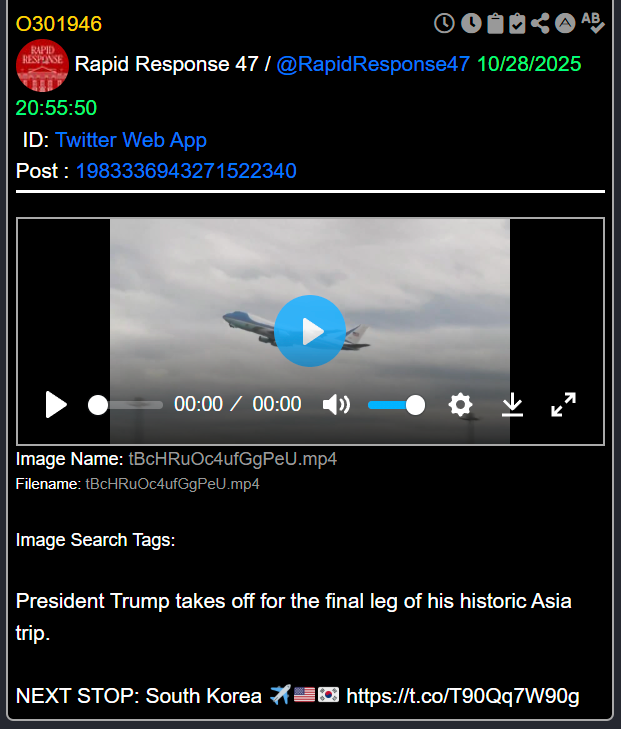Screen dimensions: 621x729
Task: Click the filled clock icon in header
Action: pyautogui.click(x=470, y=22)
